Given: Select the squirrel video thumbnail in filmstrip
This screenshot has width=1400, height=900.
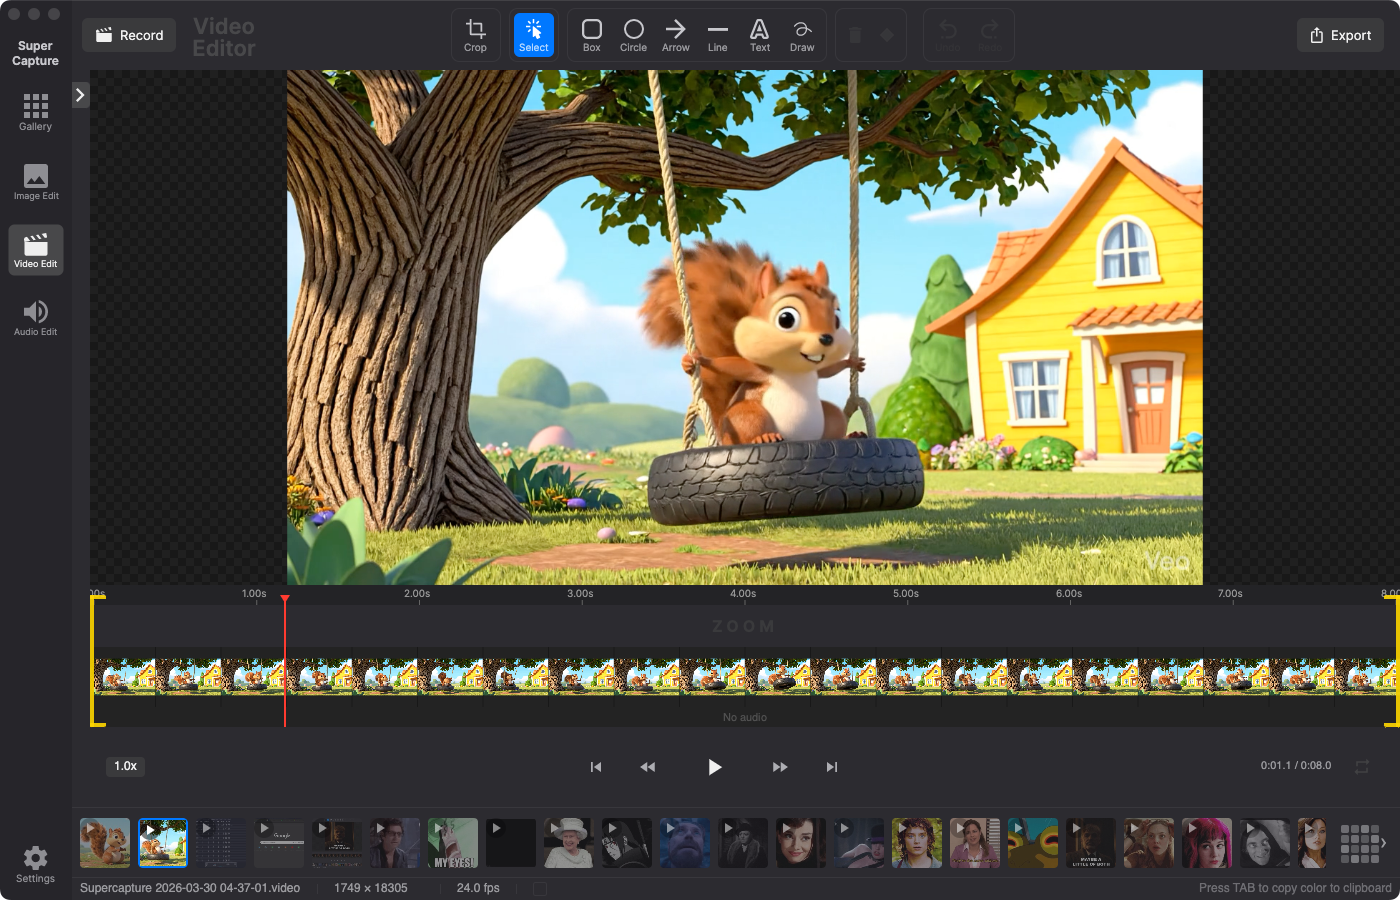Looking at the screenshot, I should (163, 843).
